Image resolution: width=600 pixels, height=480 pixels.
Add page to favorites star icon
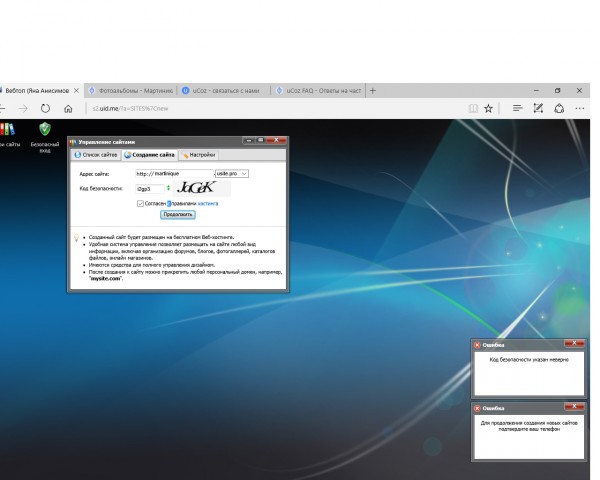tap(488, 109)
